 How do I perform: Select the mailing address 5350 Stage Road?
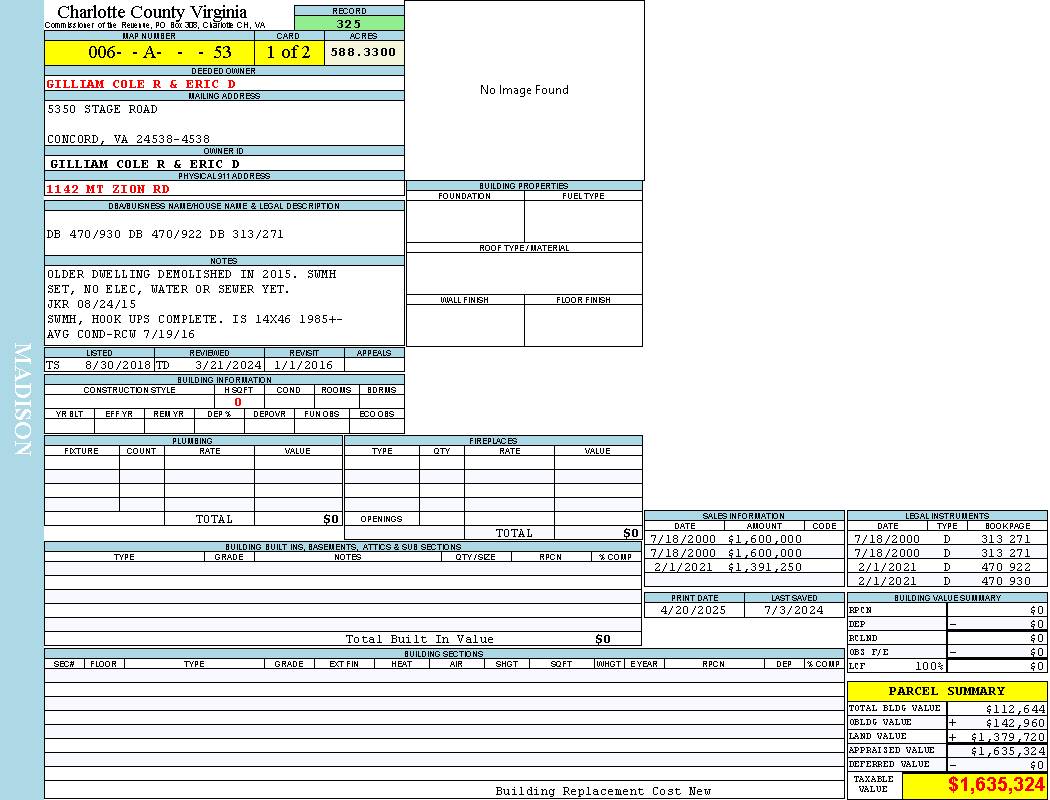pyautogui.click(x=102, y=109)
